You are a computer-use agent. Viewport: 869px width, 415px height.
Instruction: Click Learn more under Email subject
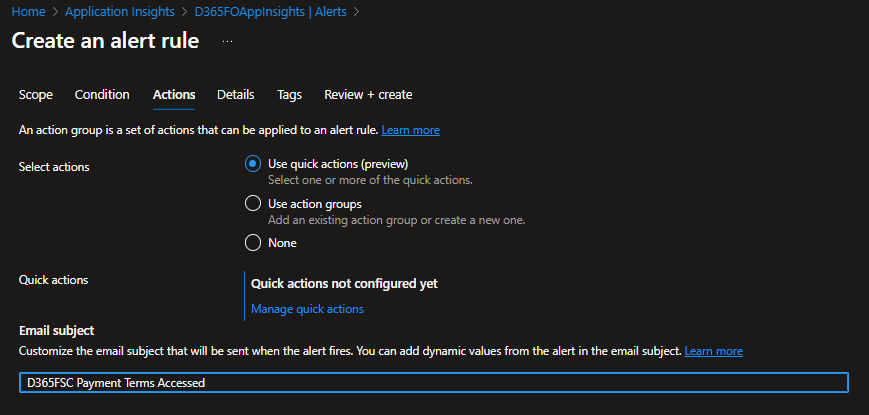coord(713,351)
